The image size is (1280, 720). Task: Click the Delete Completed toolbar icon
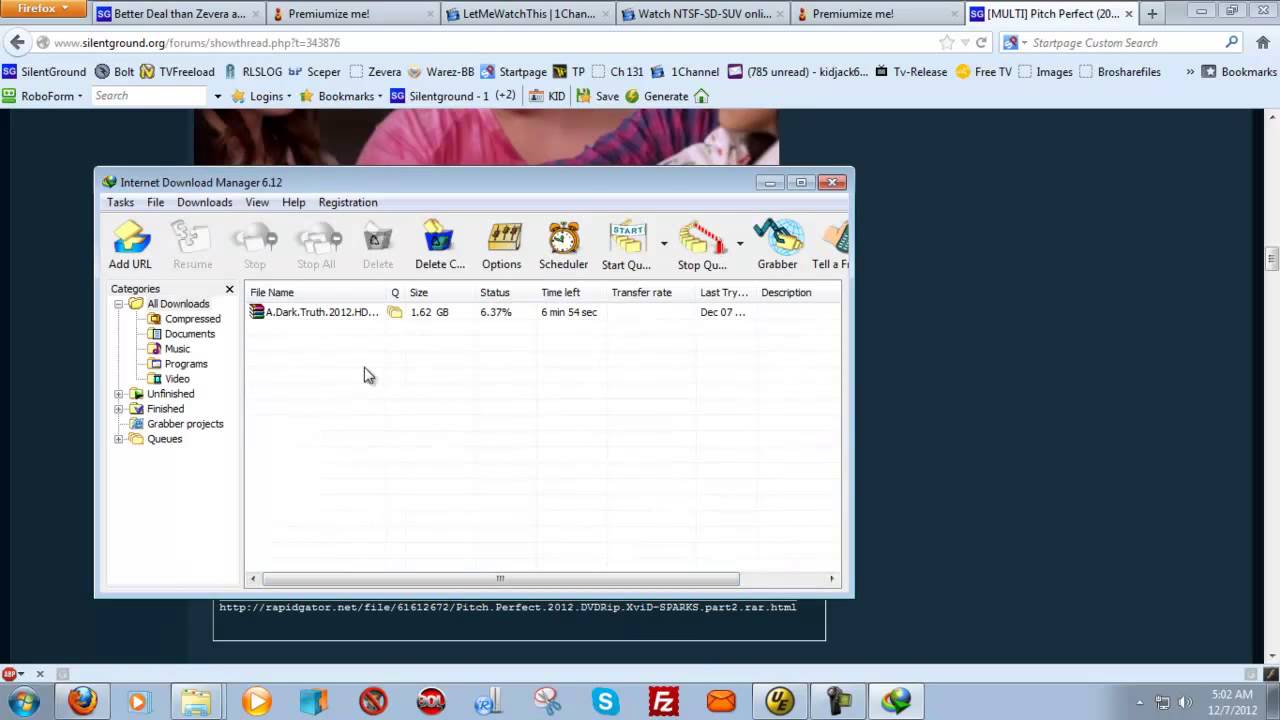440,245
